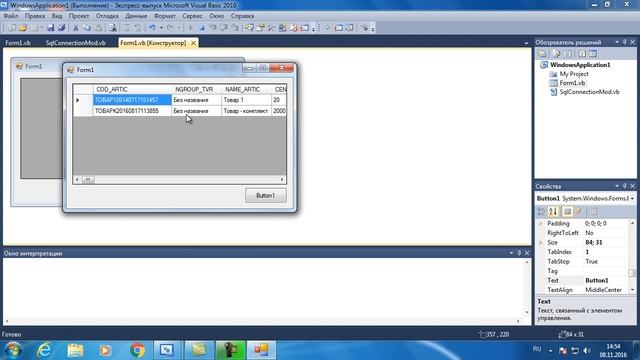640x360 pixels.
Task: Open the Отладка menu
Action: [x=107, y=16]
